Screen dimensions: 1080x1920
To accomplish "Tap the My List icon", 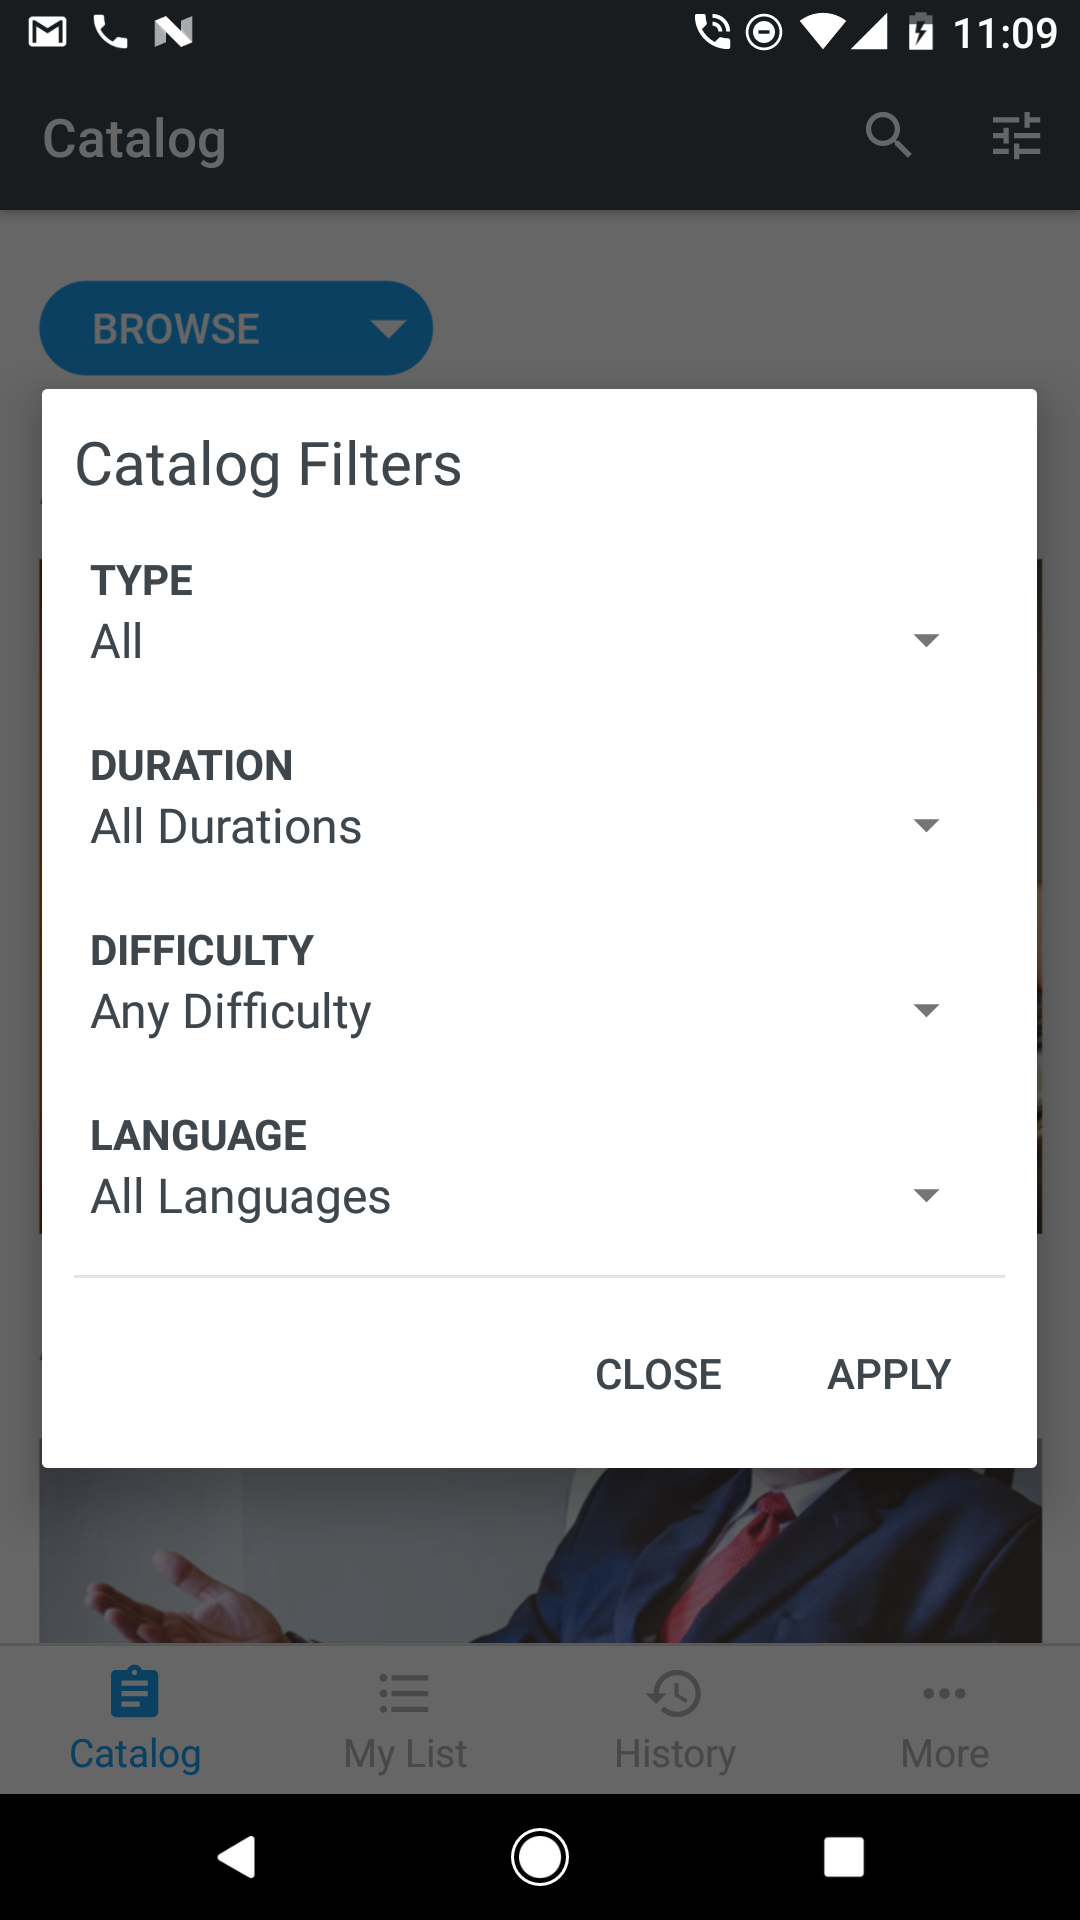I will coord(404,1693).
